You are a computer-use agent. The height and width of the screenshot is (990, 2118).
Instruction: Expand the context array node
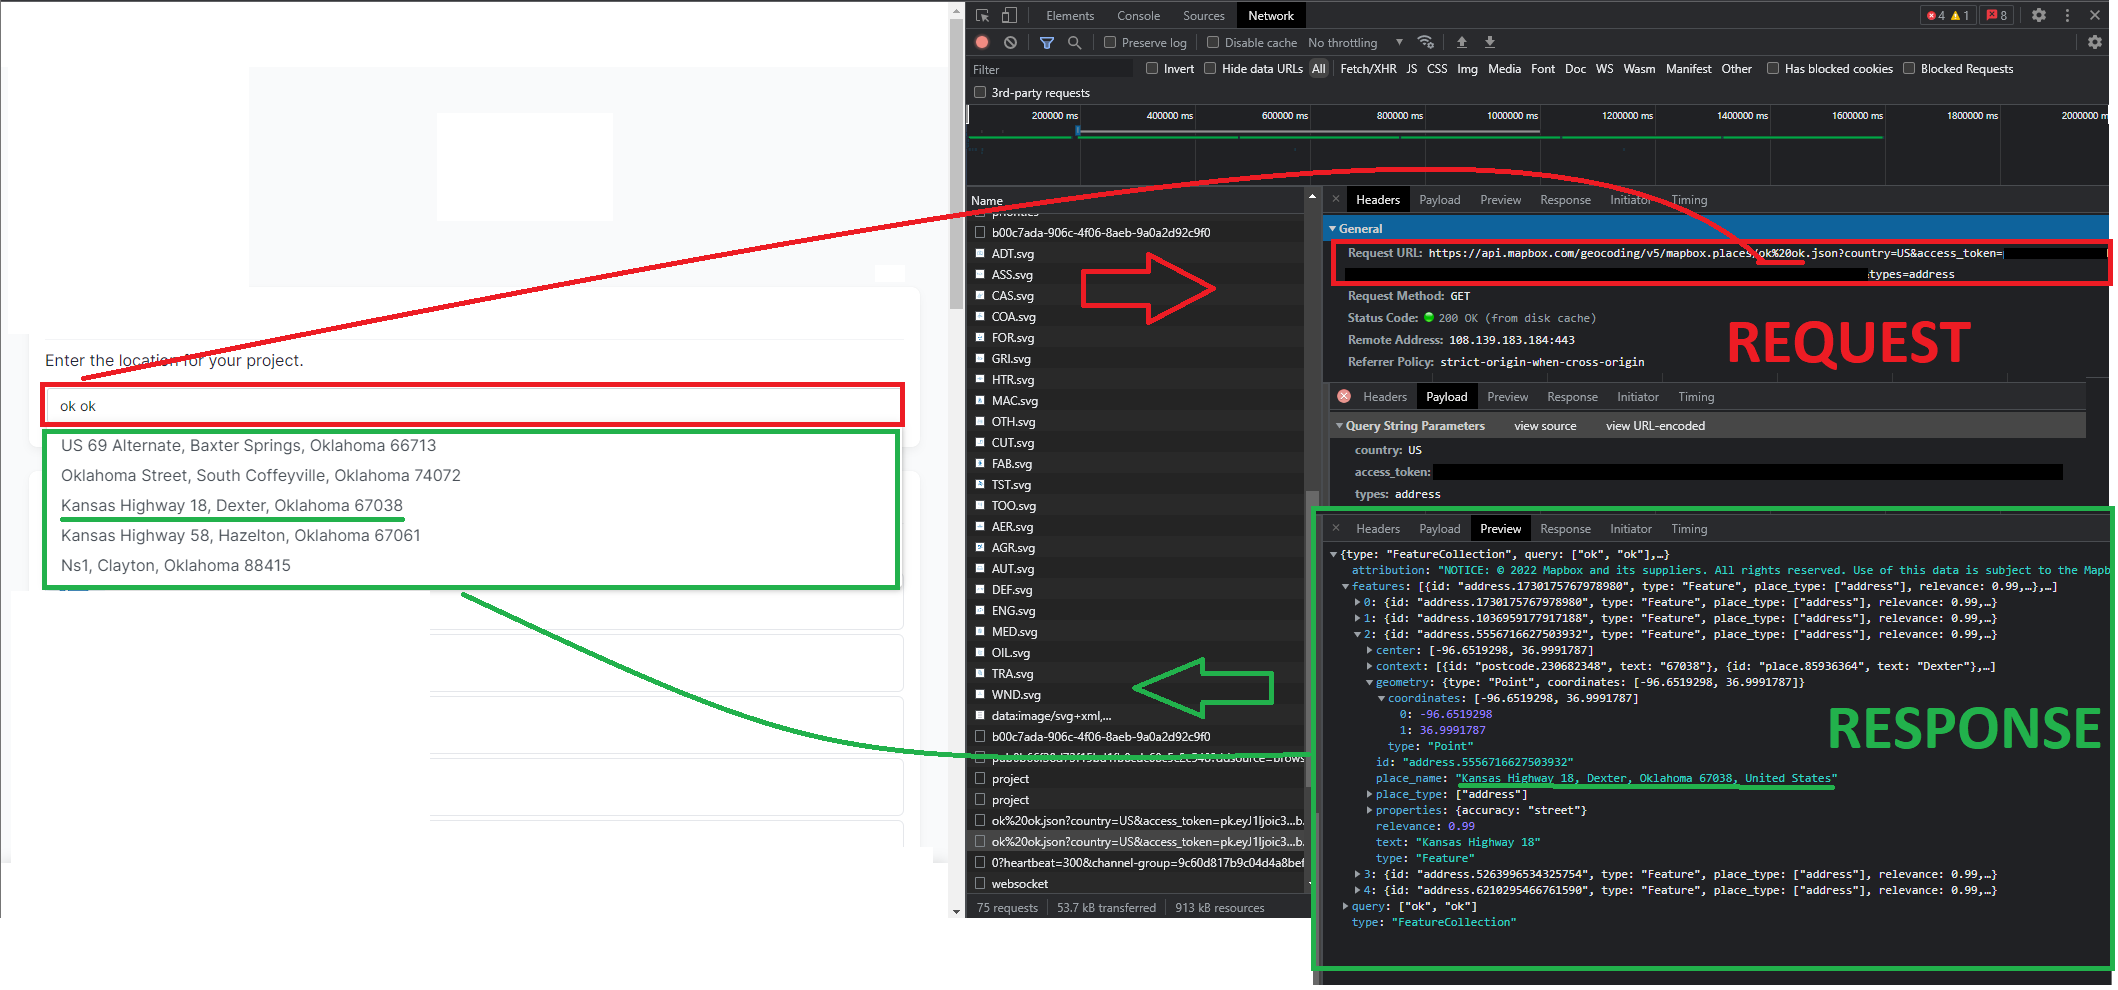(1369, 666)
